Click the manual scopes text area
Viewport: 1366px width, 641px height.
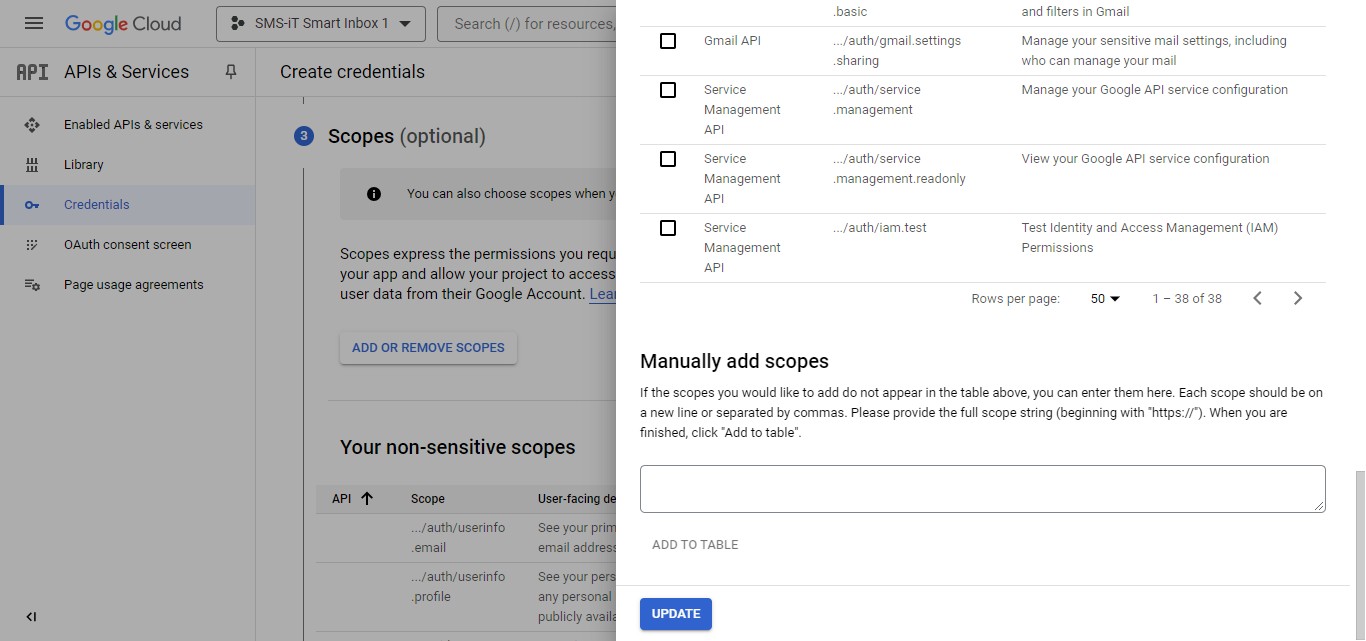982,489
